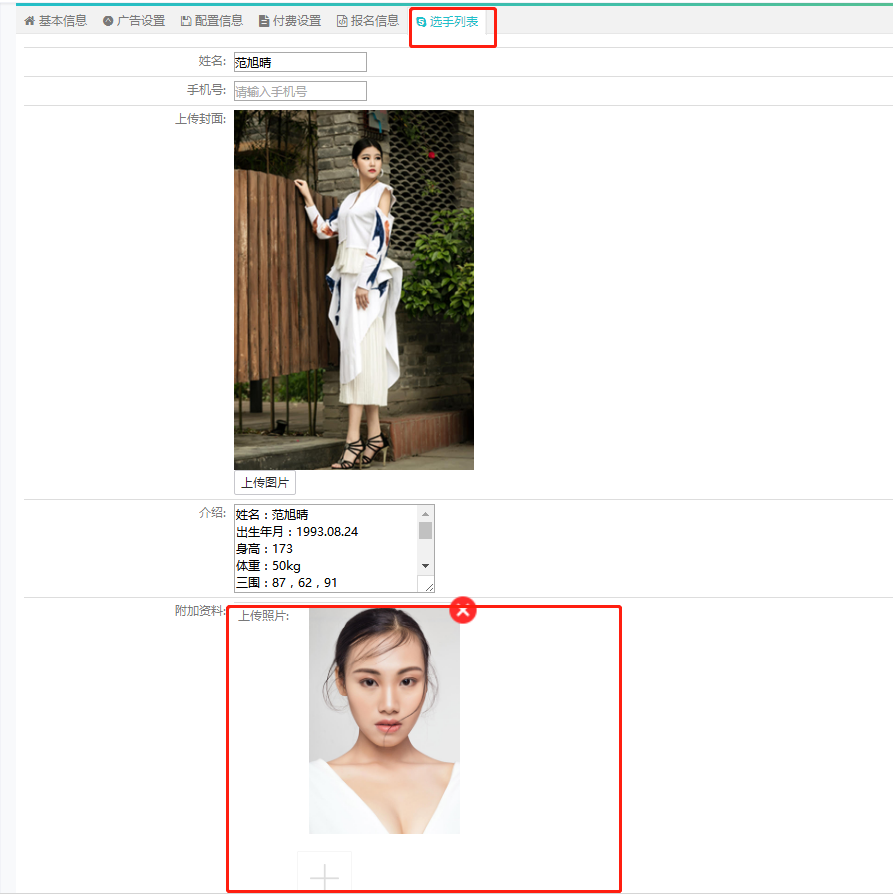Click the 附加资料 label
This screenshot has height=894, width=893.
tap(200, 611)
